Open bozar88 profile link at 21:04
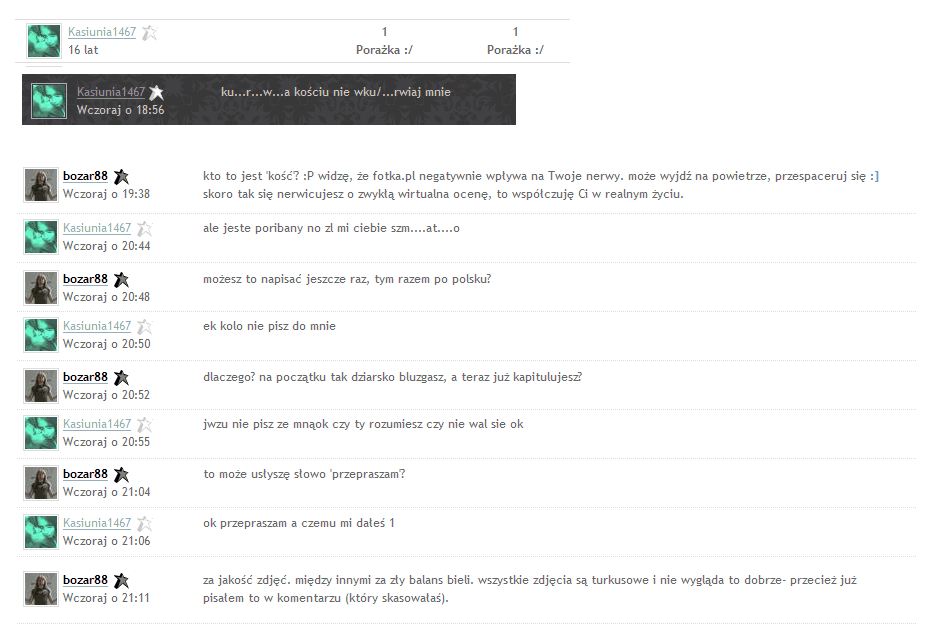 [x=86, y=475]
